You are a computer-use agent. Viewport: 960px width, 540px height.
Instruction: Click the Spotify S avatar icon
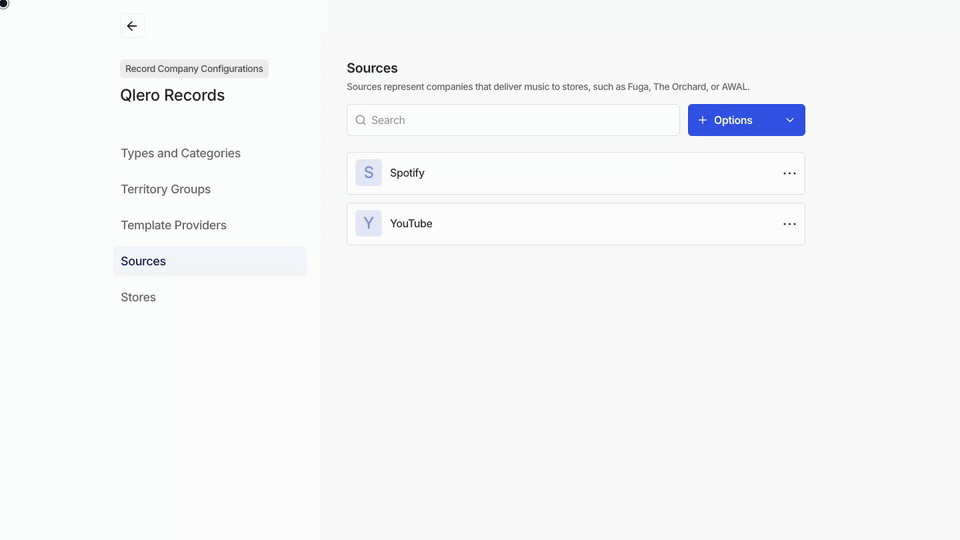point(369,173)
